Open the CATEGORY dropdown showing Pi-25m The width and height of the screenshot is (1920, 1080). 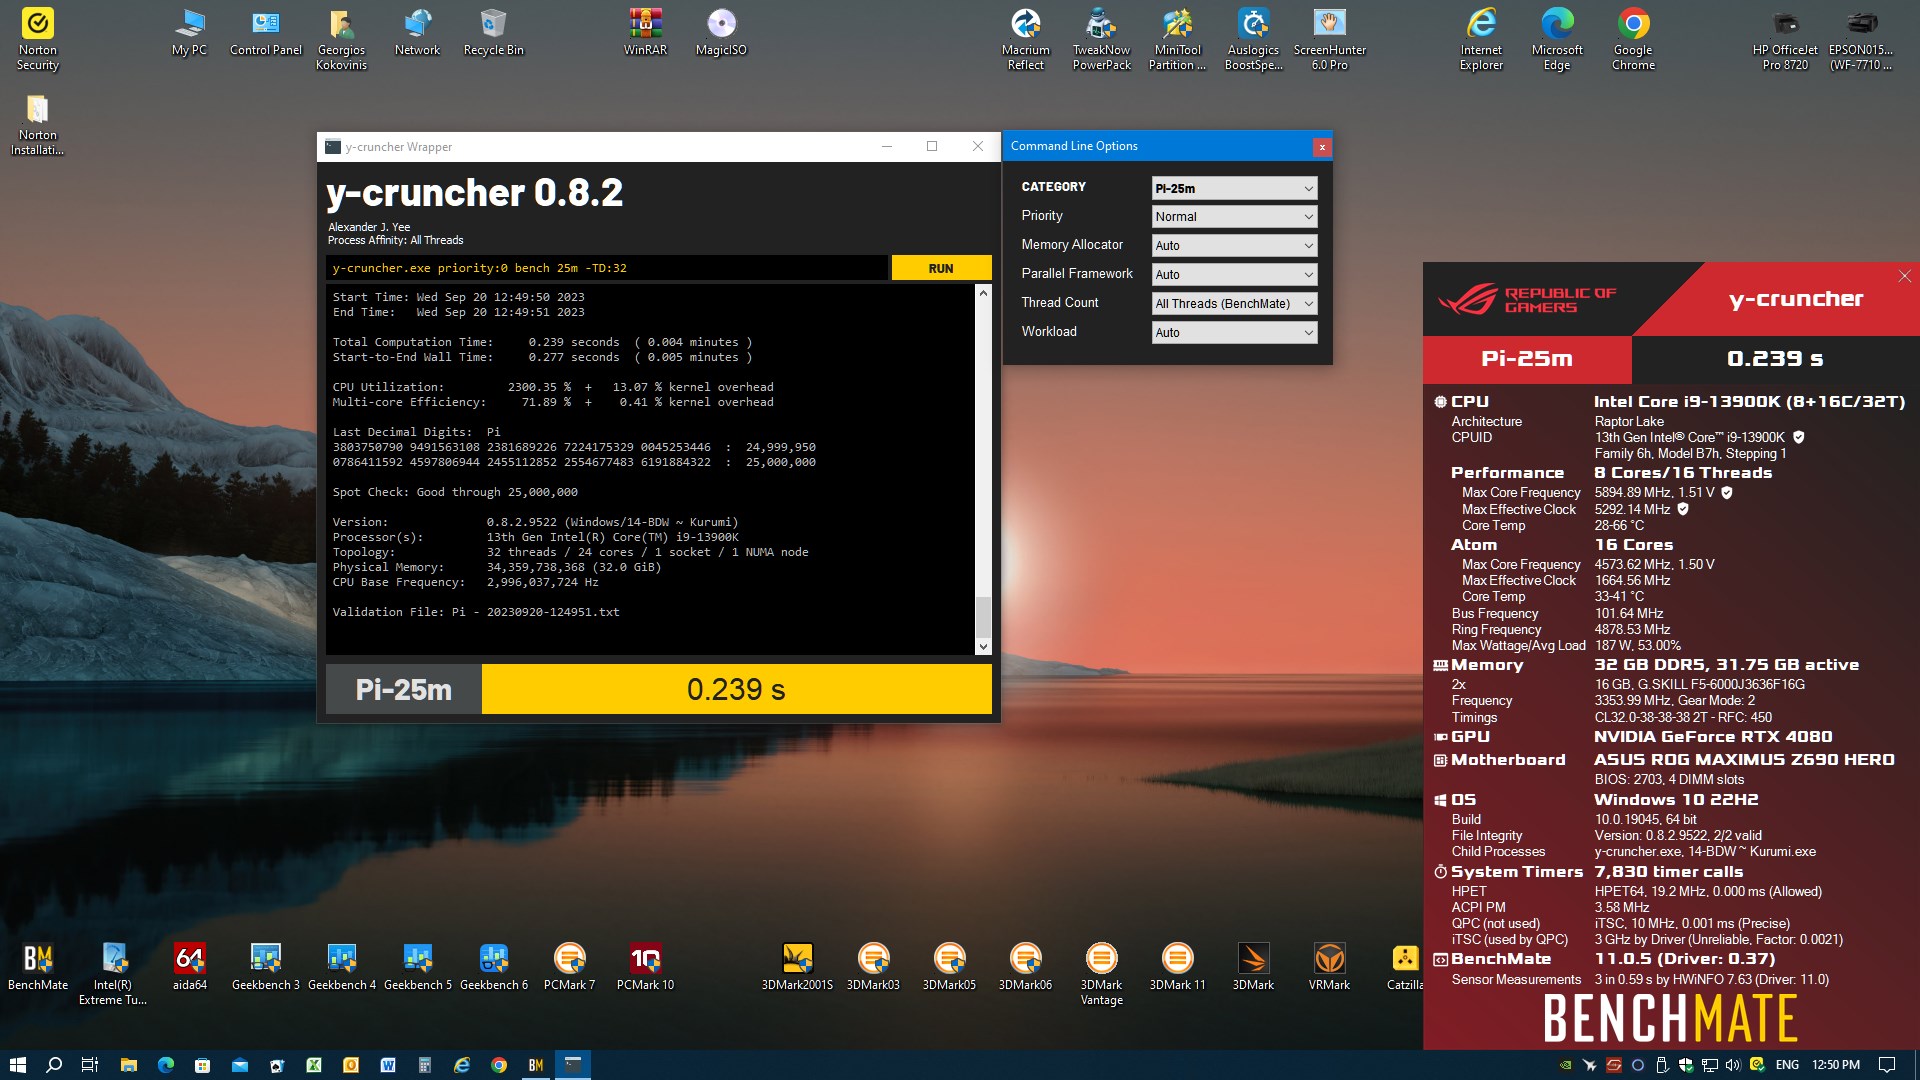tap(1234, 188)
